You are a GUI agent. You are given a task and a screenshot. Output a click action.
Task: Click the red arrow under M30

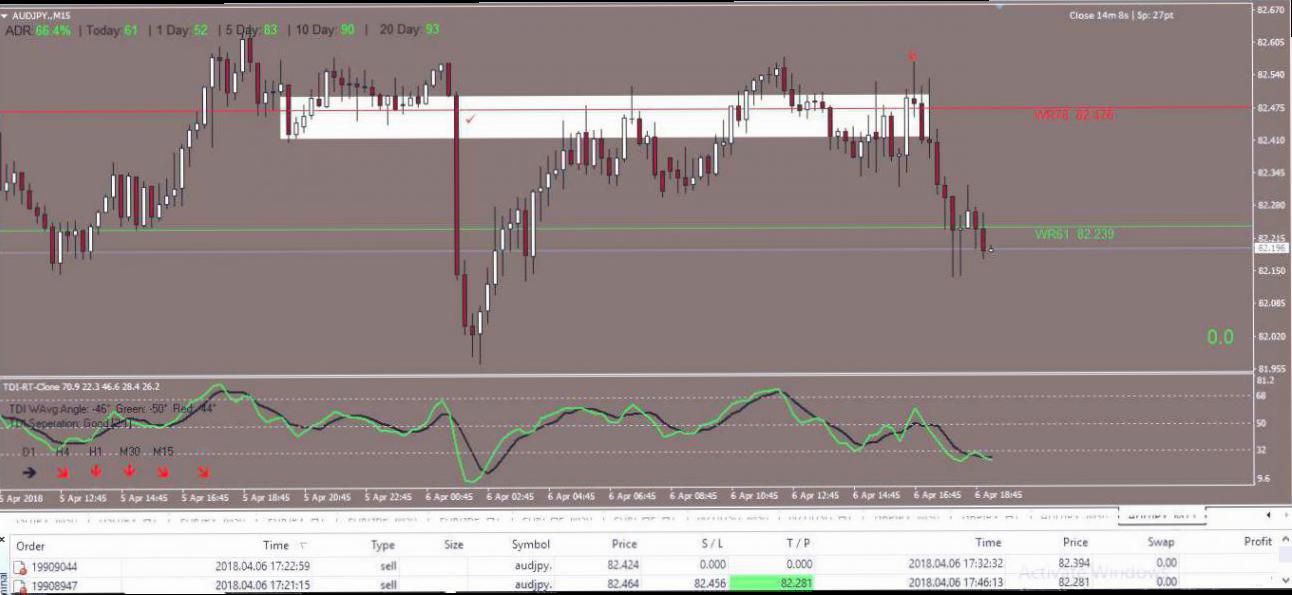point(130,471)
